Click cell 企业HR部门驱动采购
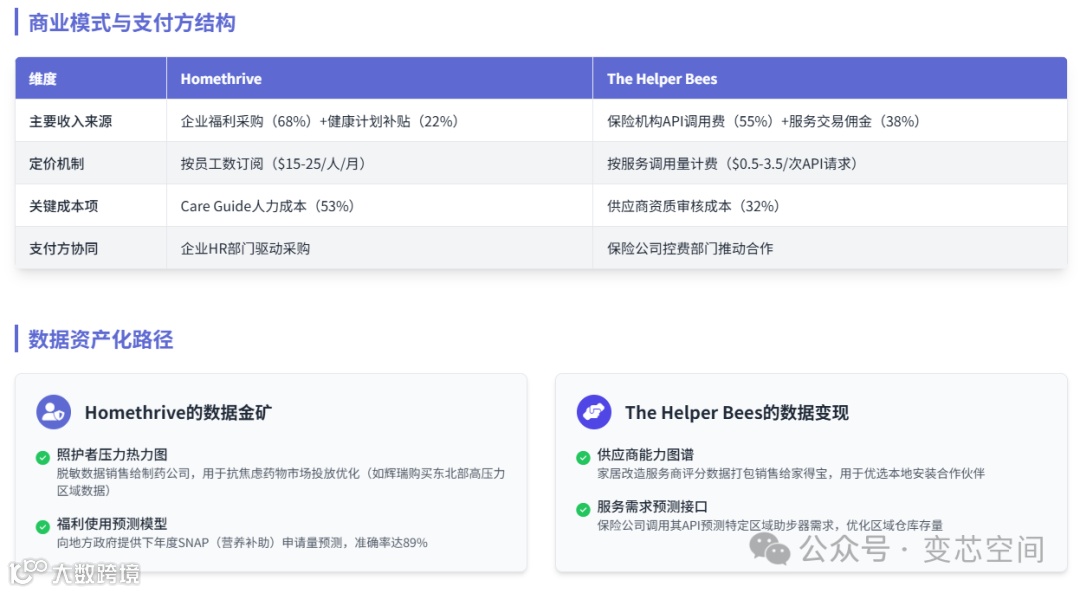The height and width of the screenshot is (593, 1080). [380, 249]
